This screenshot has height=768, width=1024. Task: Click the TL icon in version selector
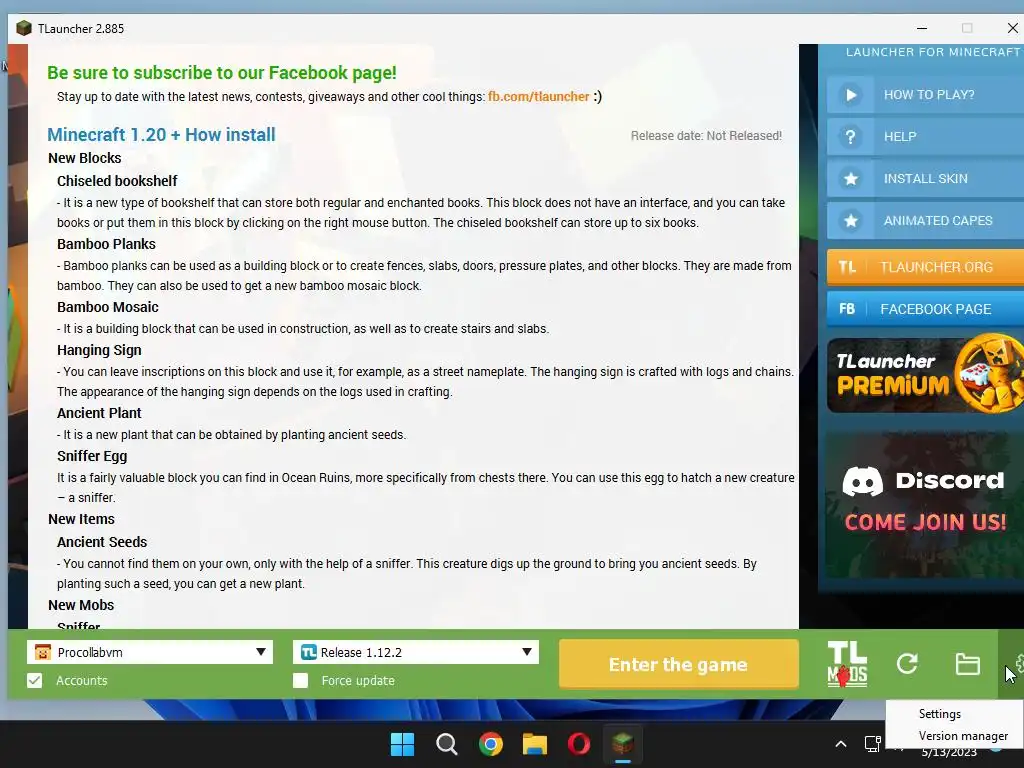tap(309, 652)
